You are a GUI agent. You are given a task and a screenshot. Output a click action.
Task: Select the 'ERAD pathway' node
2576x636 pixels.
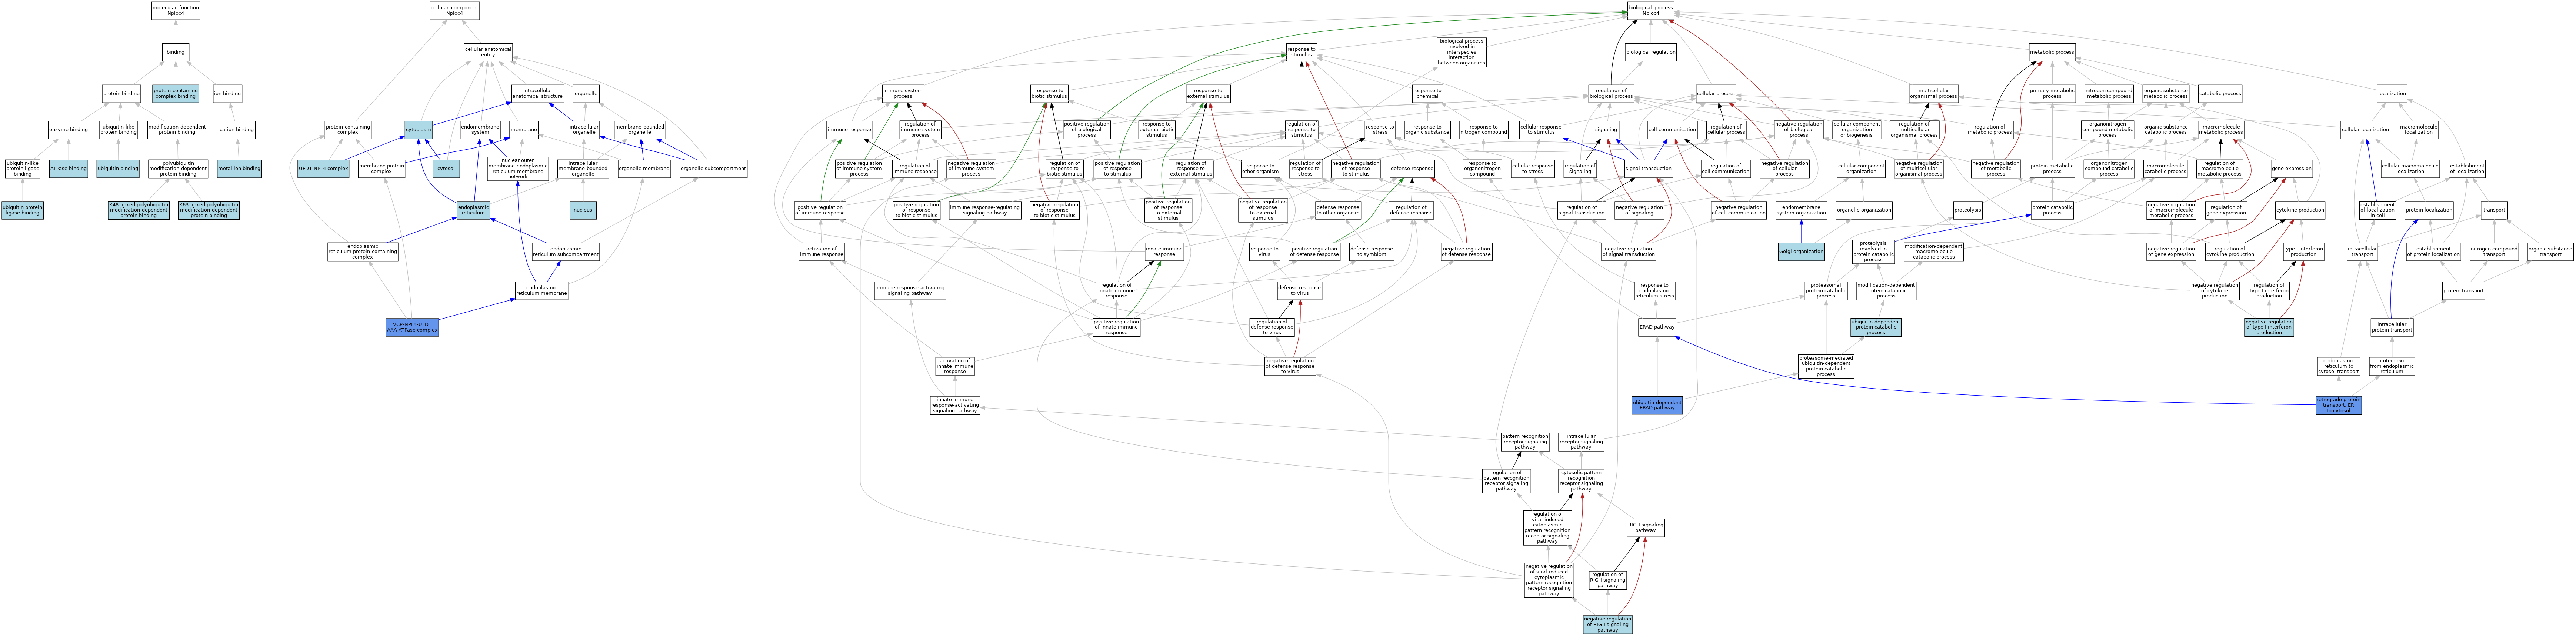(1657, 327)
